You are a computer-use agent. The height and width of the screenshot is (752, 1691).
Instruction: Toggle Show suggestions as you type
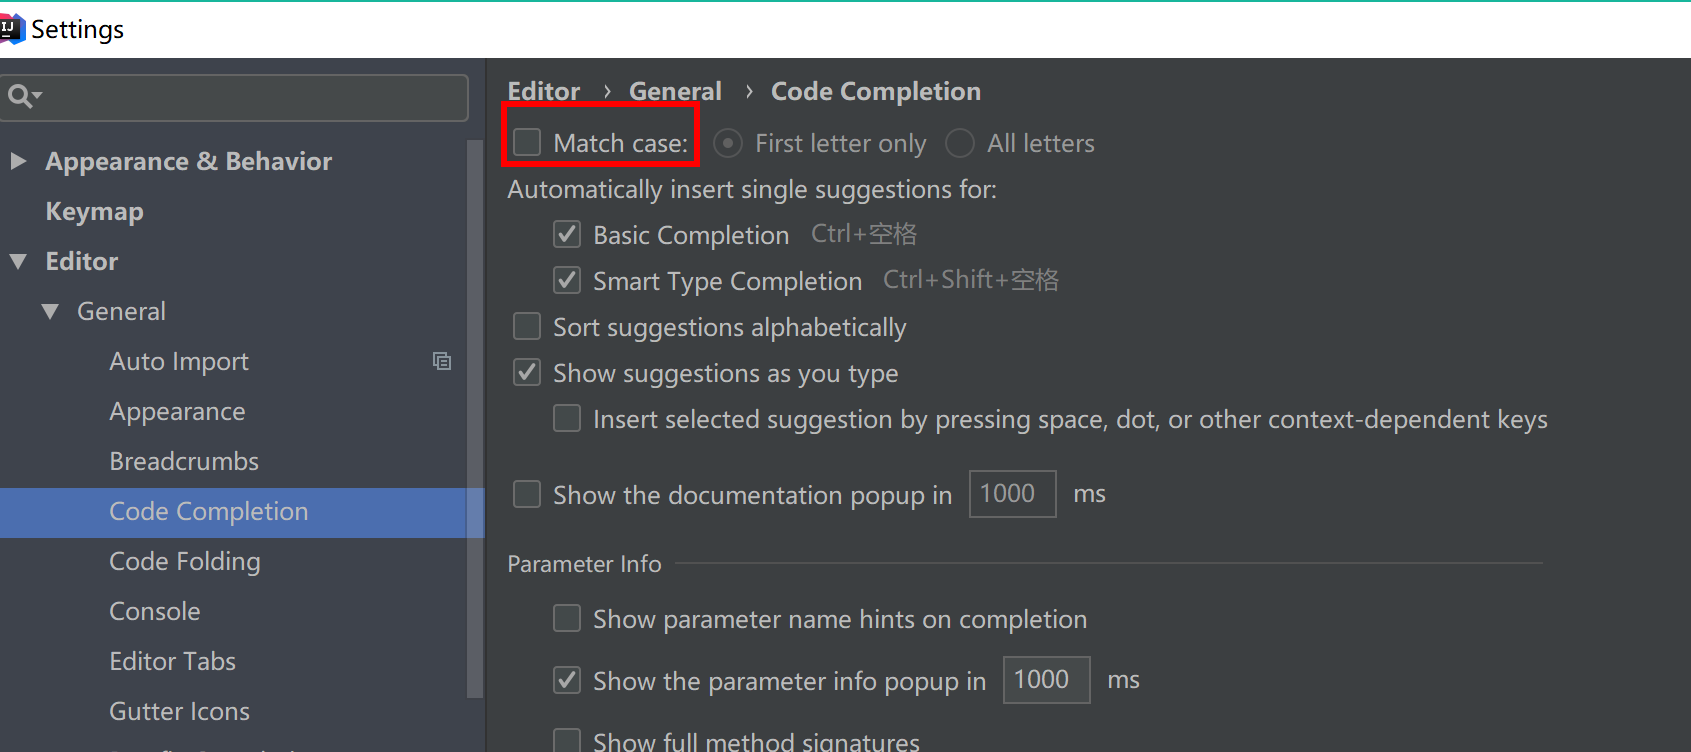526,372
